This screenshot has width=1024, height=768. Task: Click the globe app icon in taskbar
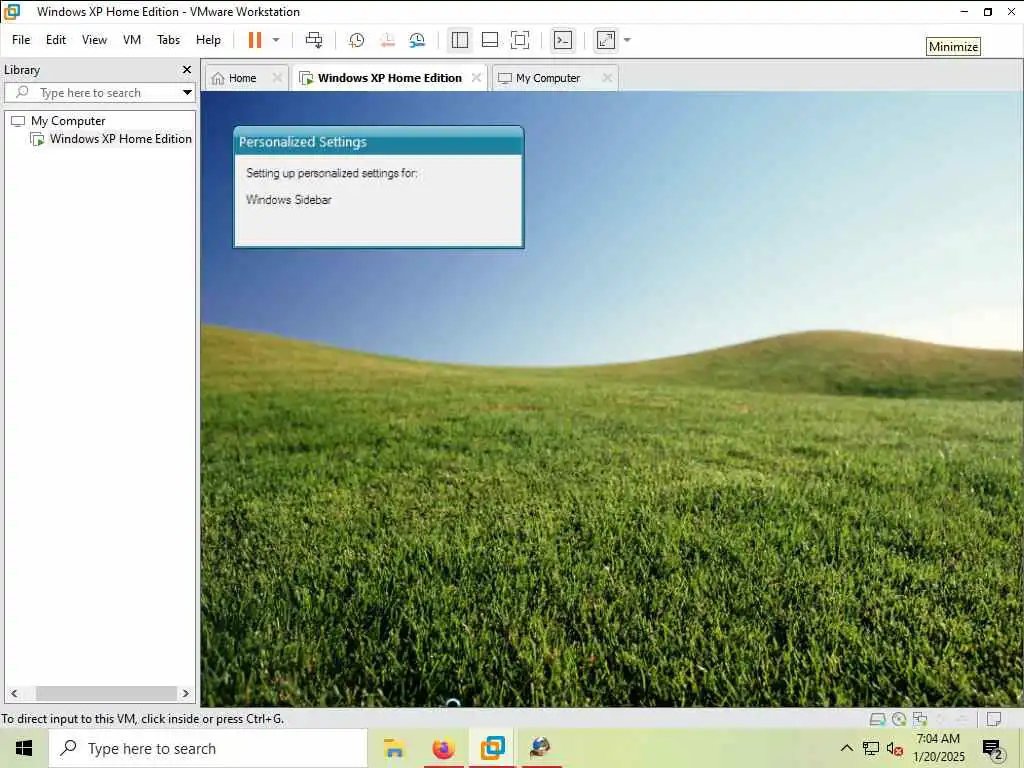coord(541,748)
